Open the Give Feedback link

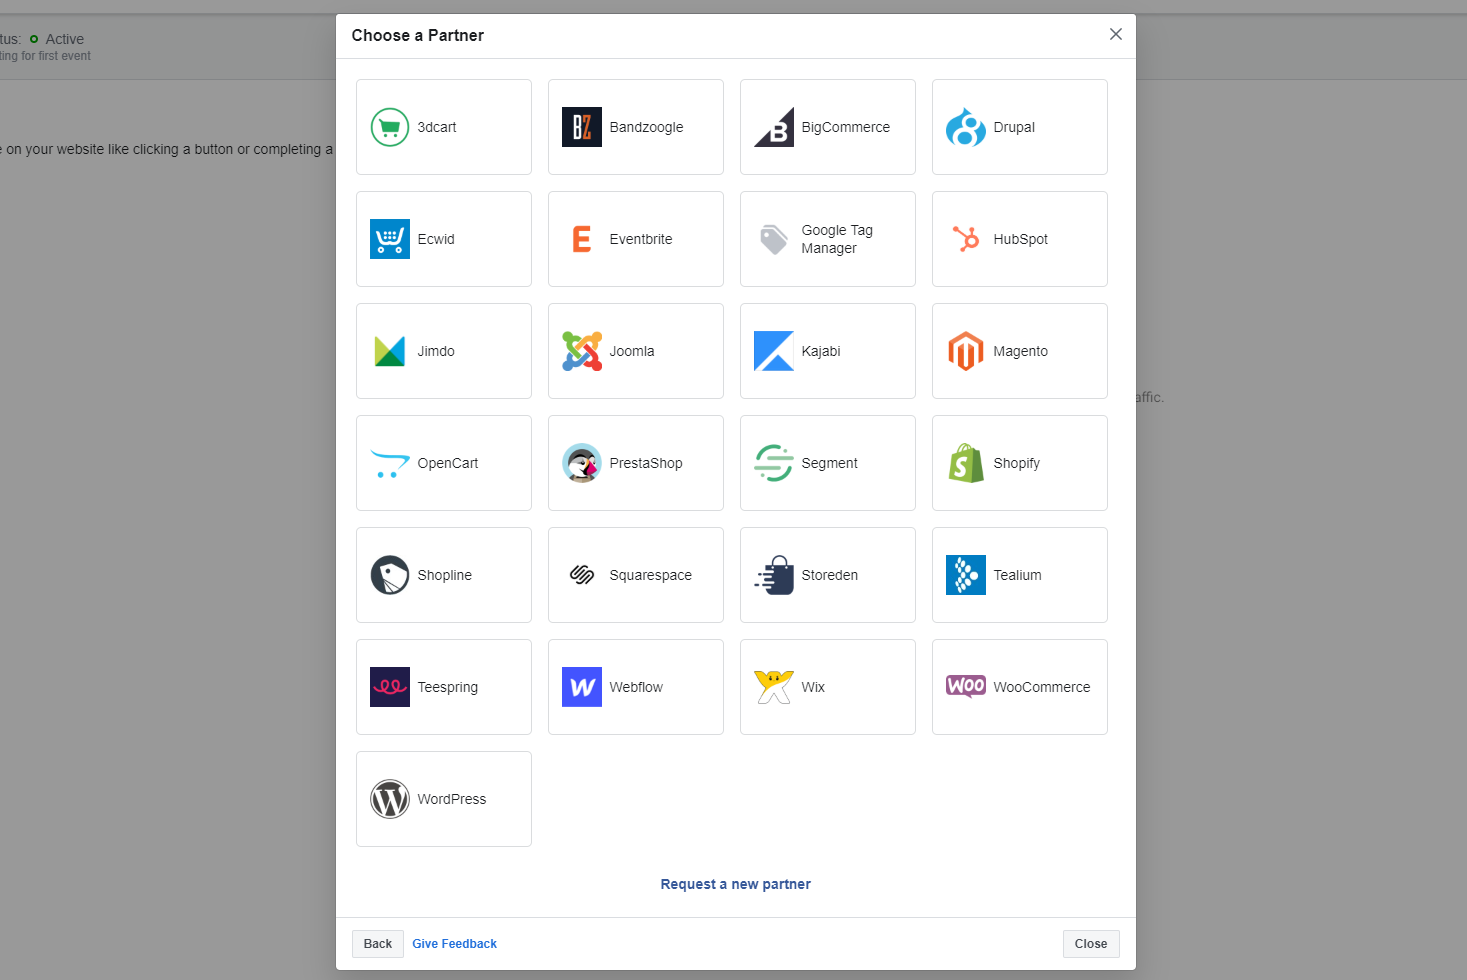coord(454,944)
